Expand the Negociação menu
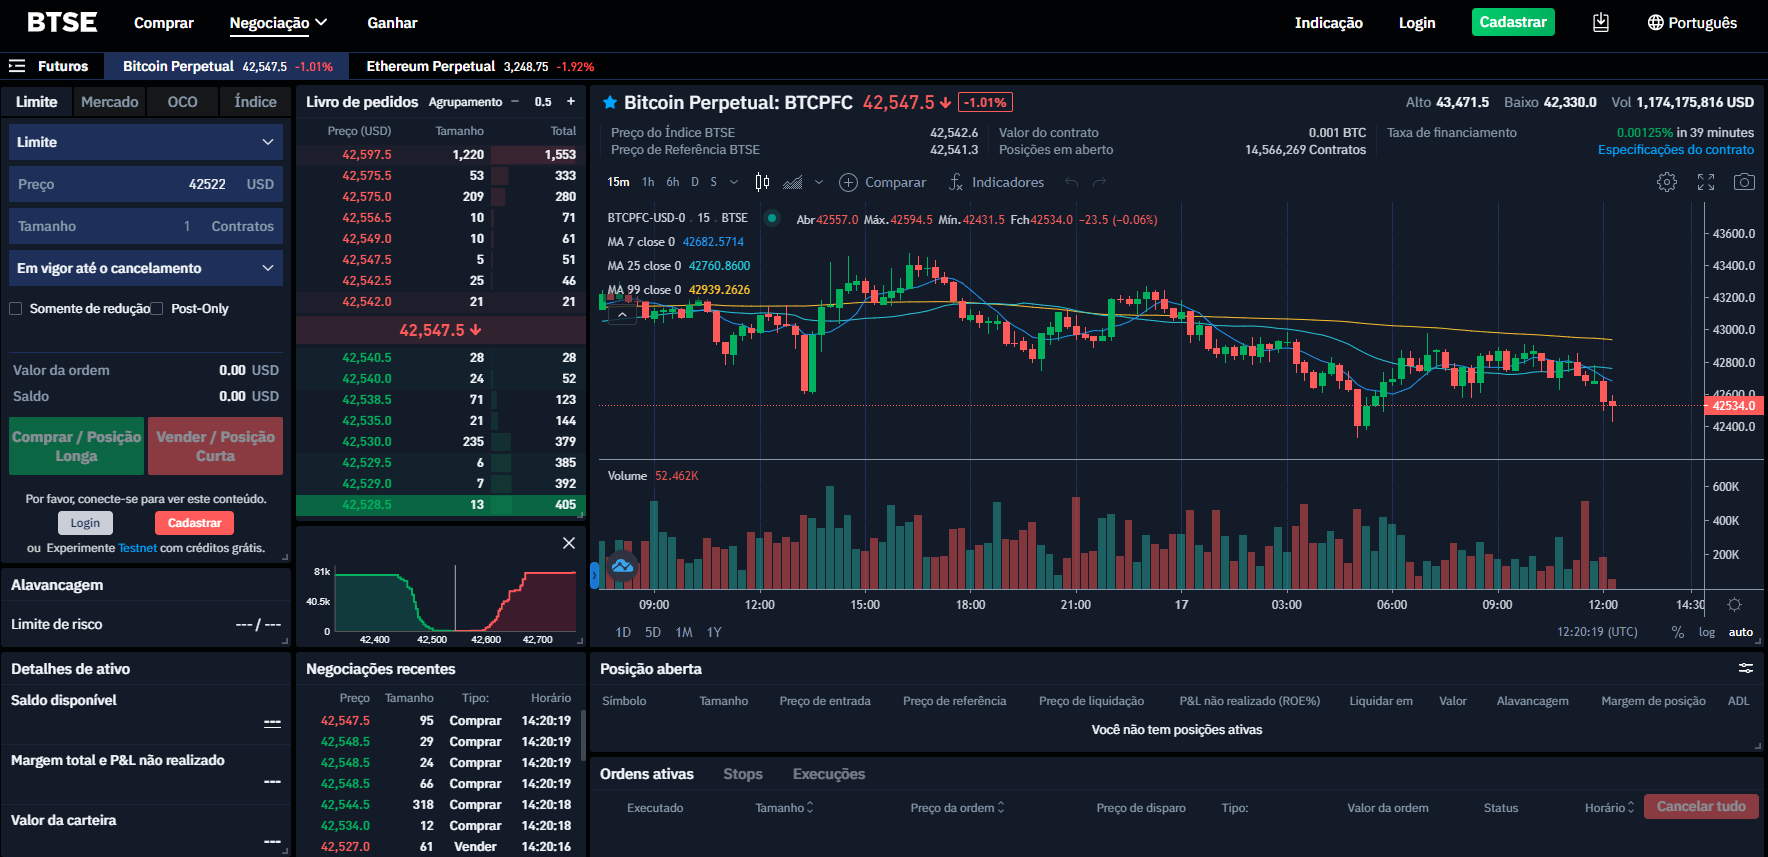The width and height of the screenshot is (1768, 857). pyautogui.click(x=278, y=22)
